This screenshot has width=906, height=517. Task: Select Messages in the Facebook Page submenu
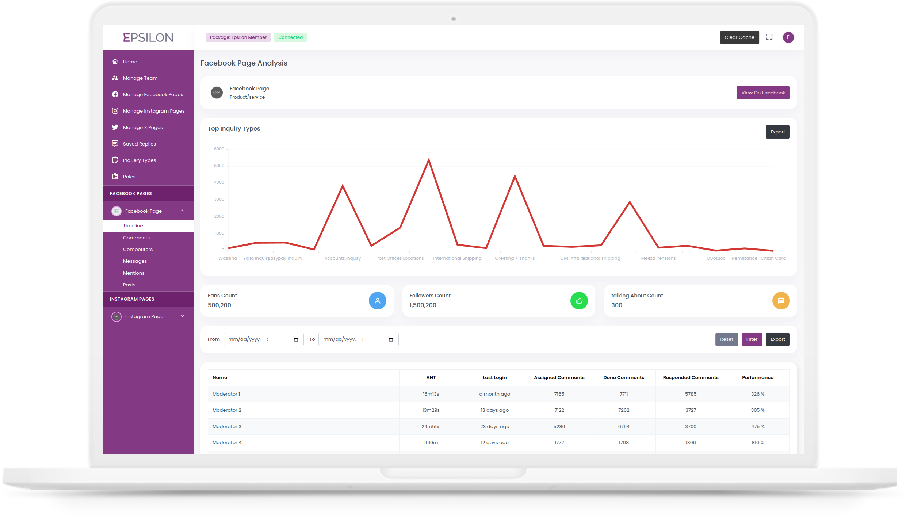coord(135,261)
